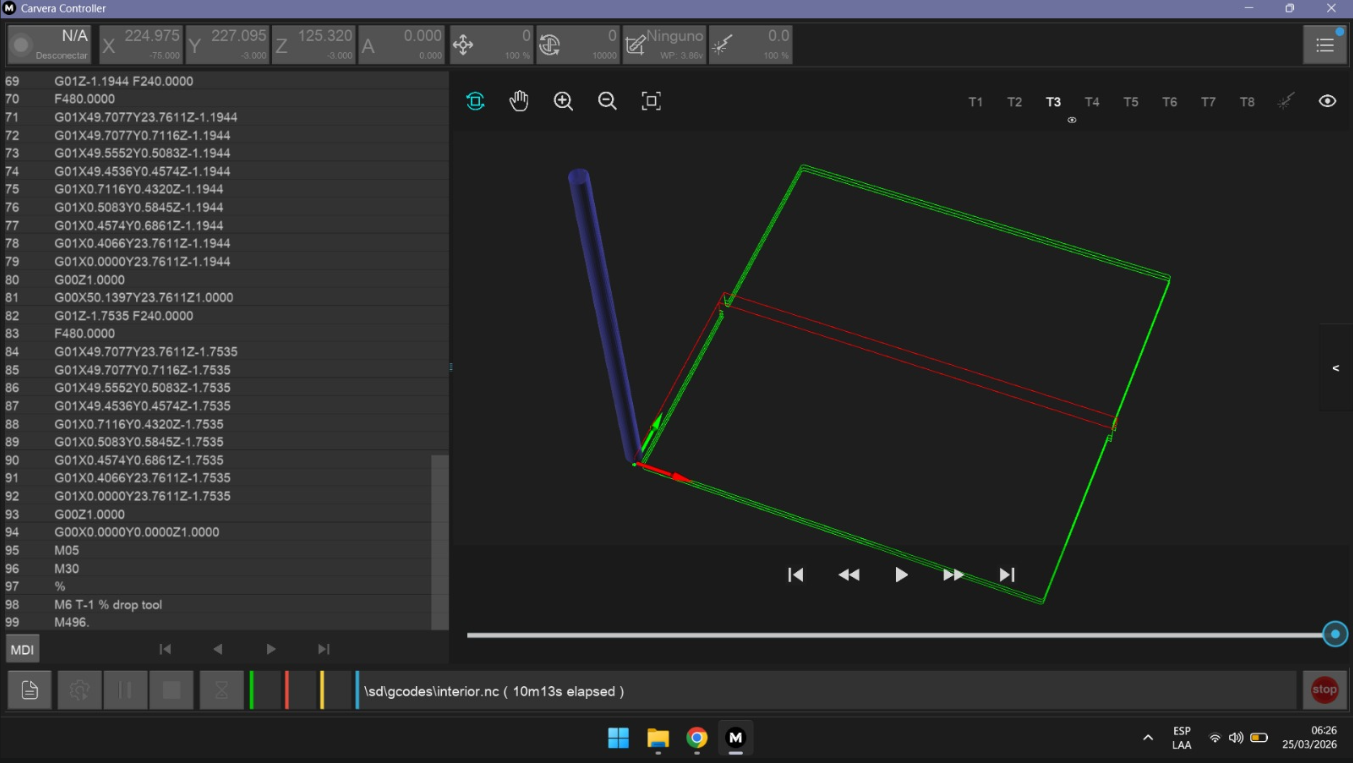Click the interior.nc file status text
This screenshot has height=763, width=1353.
click(494, 691)
